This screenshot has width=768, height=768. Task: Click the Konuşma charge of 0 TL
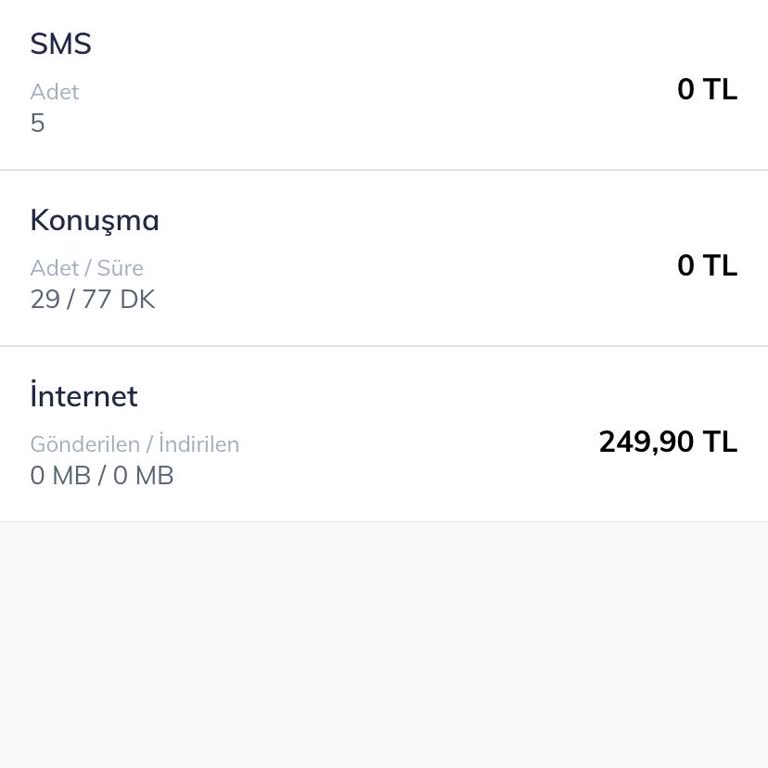[x=706, y=265]
